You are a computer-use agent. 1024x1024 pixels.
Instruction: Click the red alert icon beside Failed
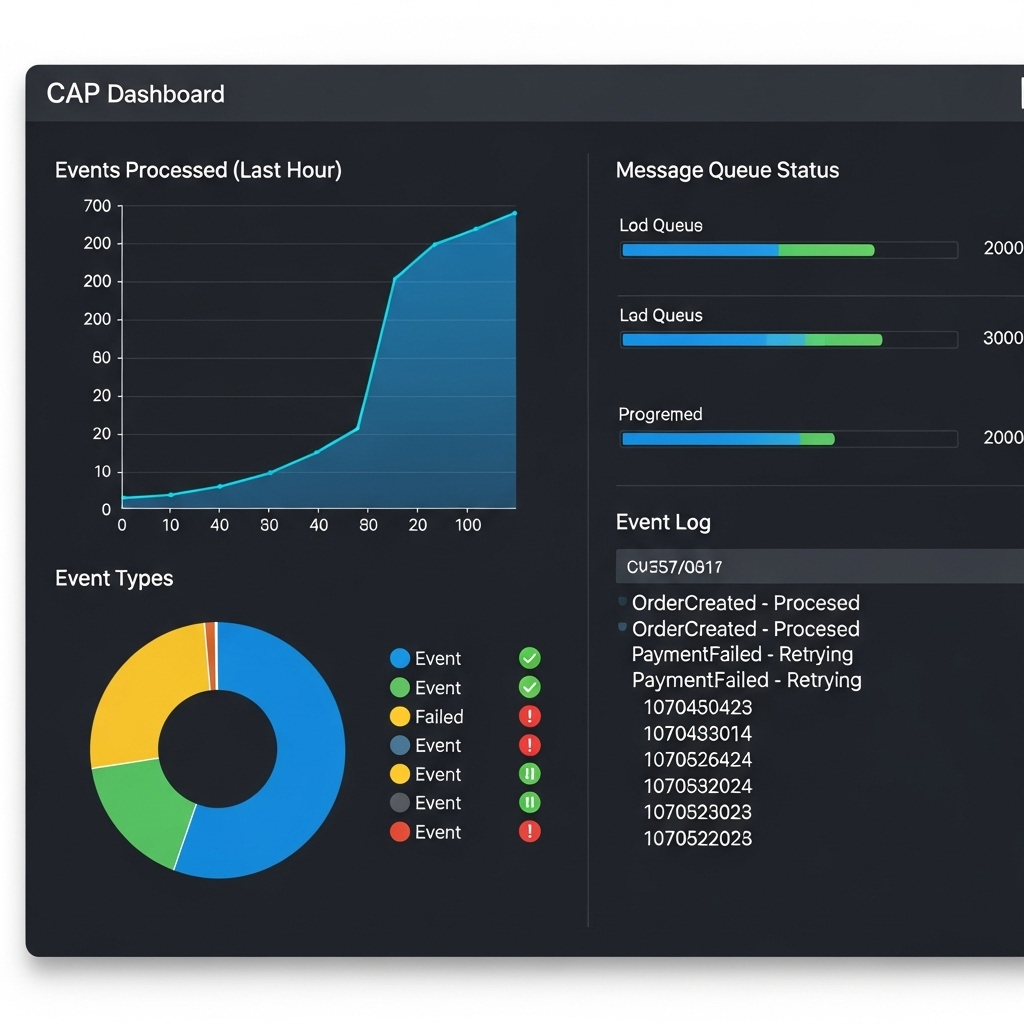pos(530,716)
